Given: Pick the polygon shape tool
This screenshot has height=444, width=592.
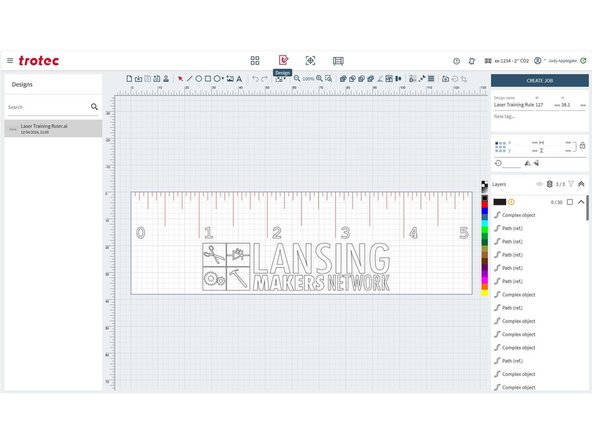Looking at the screenshot, I should 217,79.
